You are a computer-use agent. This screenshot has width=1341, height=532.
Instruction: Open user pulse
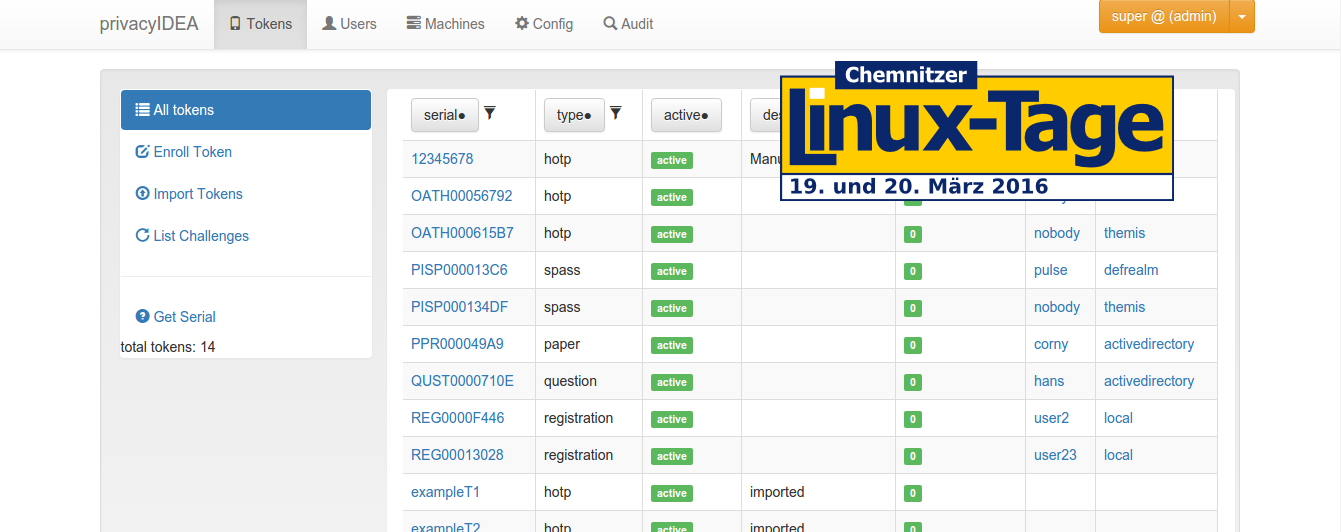point(1051,270)
